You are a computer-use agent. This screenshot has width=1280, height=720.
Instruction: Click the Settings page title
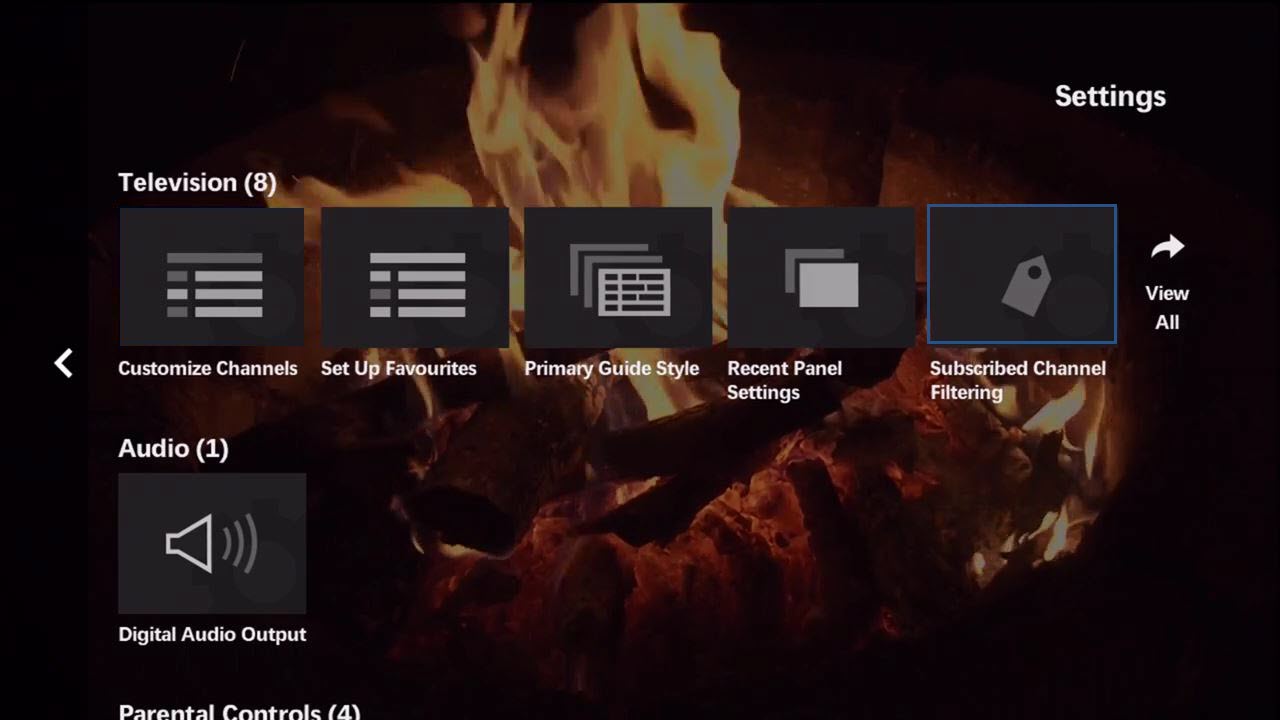tap(1110, 96)
